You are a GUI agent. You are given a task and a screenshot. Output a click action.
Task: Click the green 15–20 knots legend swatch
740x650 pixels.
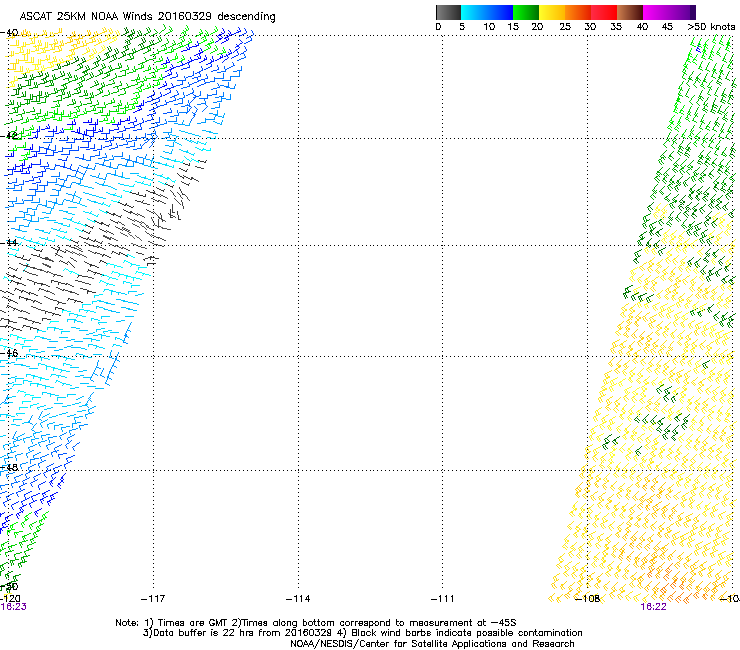pos(526,12)
